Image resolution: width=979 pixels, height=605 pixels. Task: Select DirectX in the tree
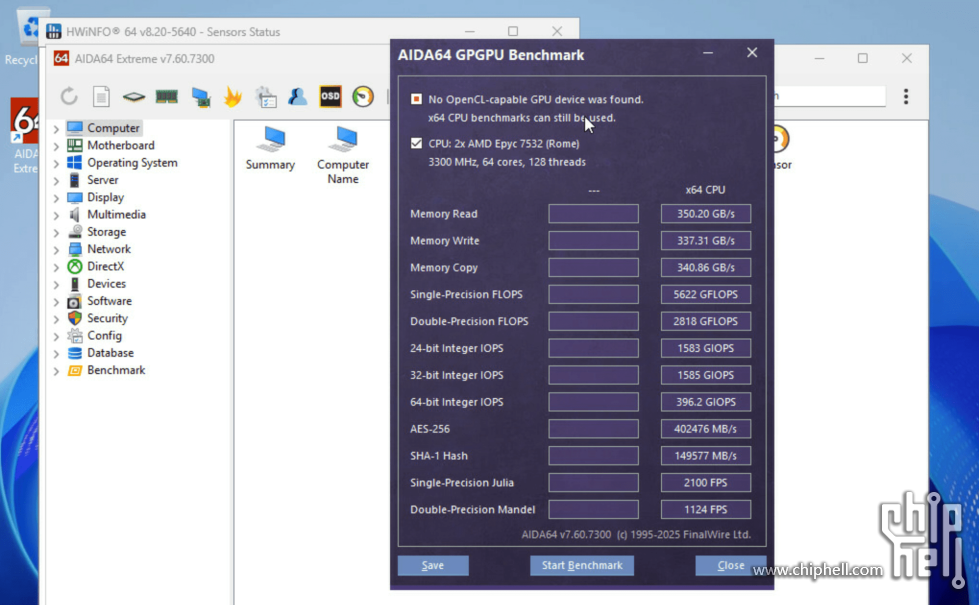pos(106,267)
